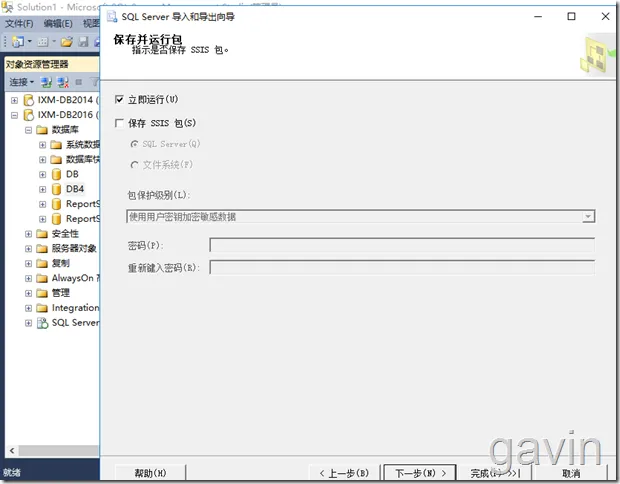Select the 管理 tree item text
The image size is (620, 484).
61,293
